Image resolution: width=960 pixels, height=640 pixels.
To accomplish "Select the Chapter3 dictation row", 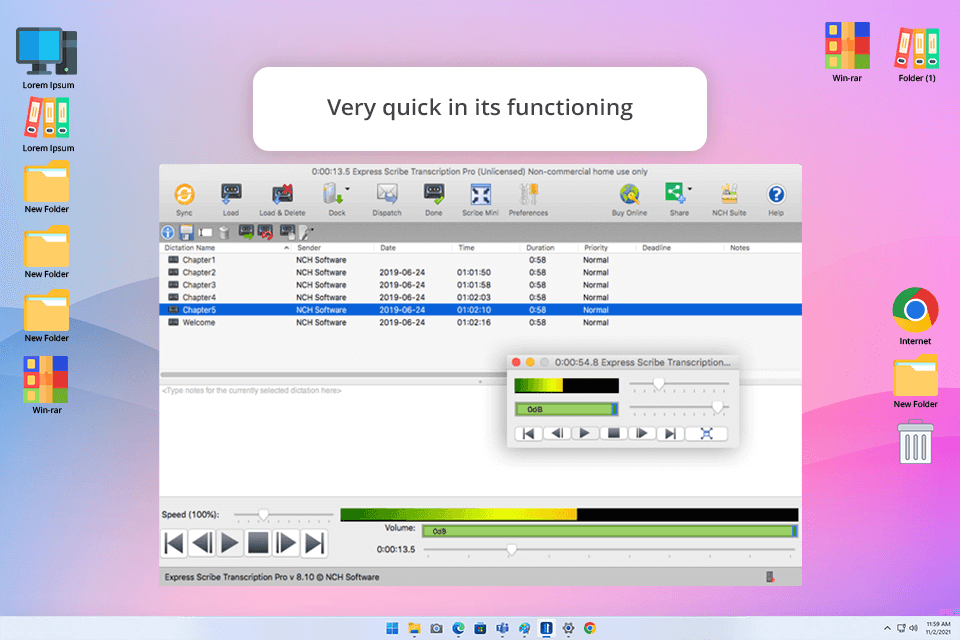I will click(481, 285).
